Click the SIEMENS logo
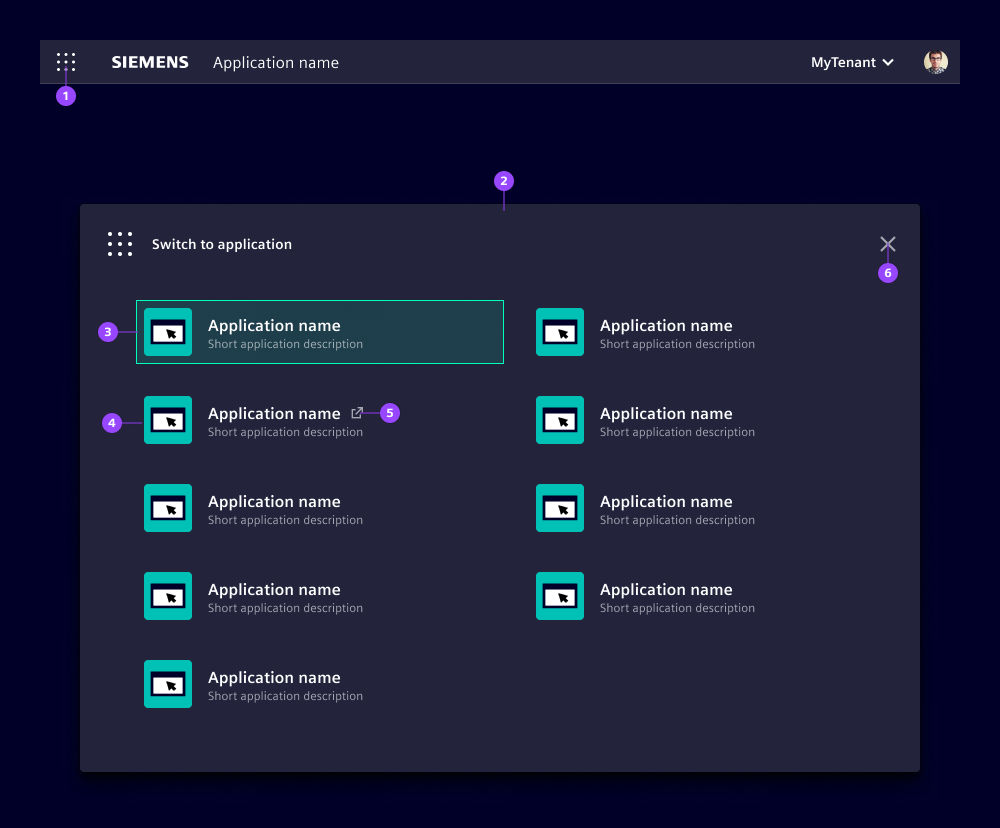Viewport: 1000px width, 828px height. point(150,62)
